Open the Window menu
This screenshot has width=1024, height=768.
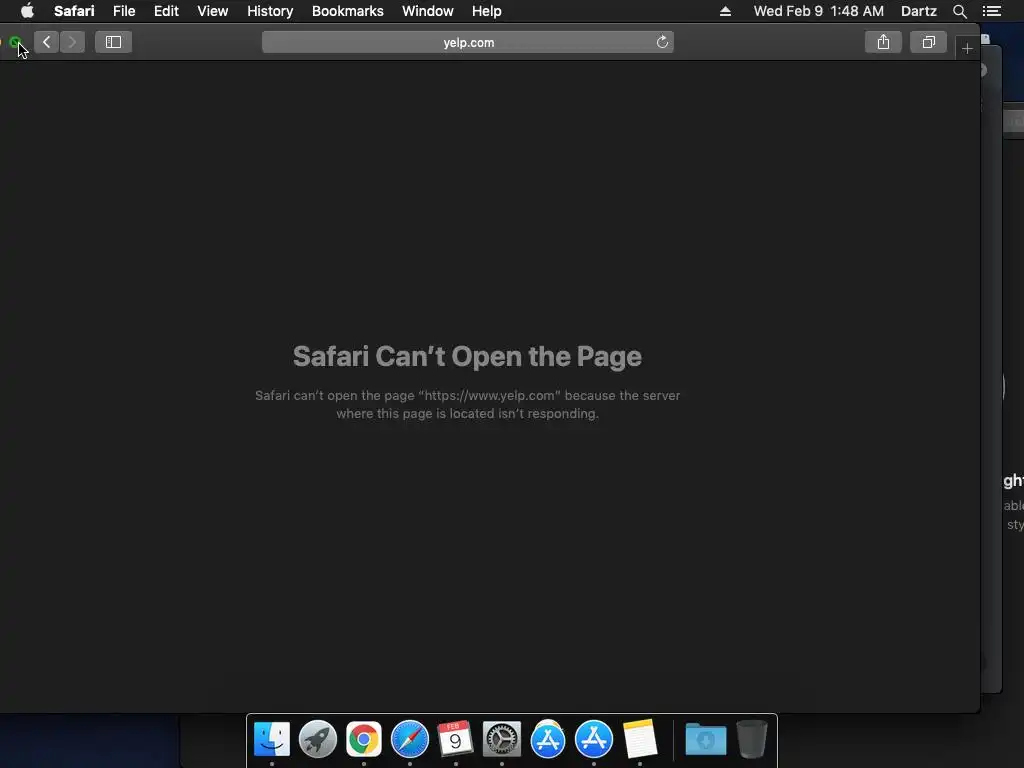[428, 11]
